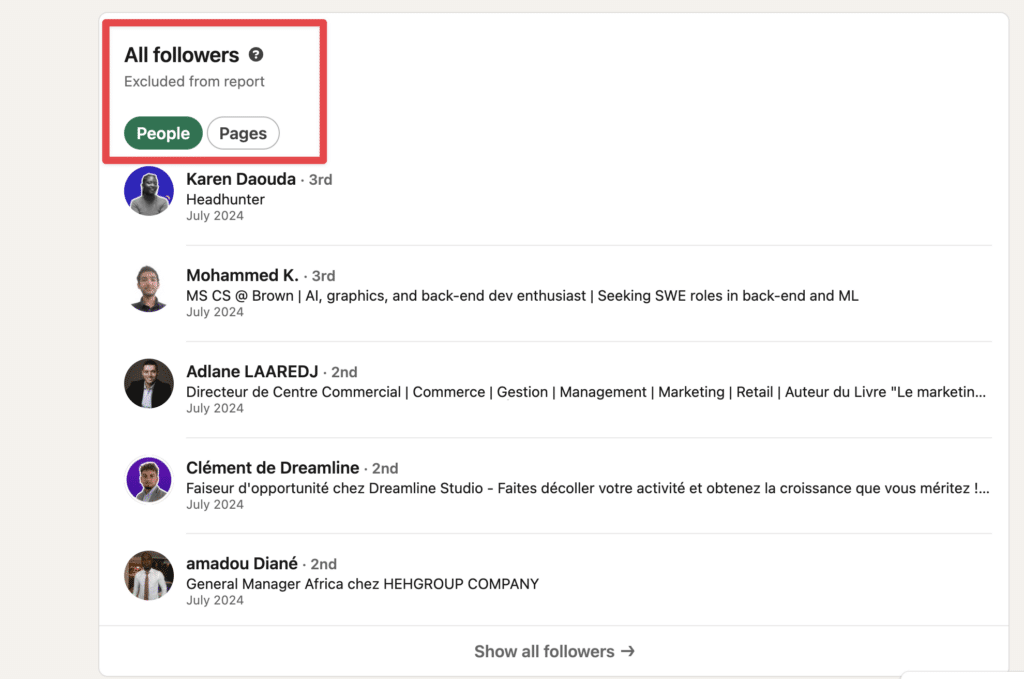Image resolution: width=1024 pixels, height=679 pixels.
Task: Click Clément's Faiseur d'opportunité headline text
Action: click(588, 488)
